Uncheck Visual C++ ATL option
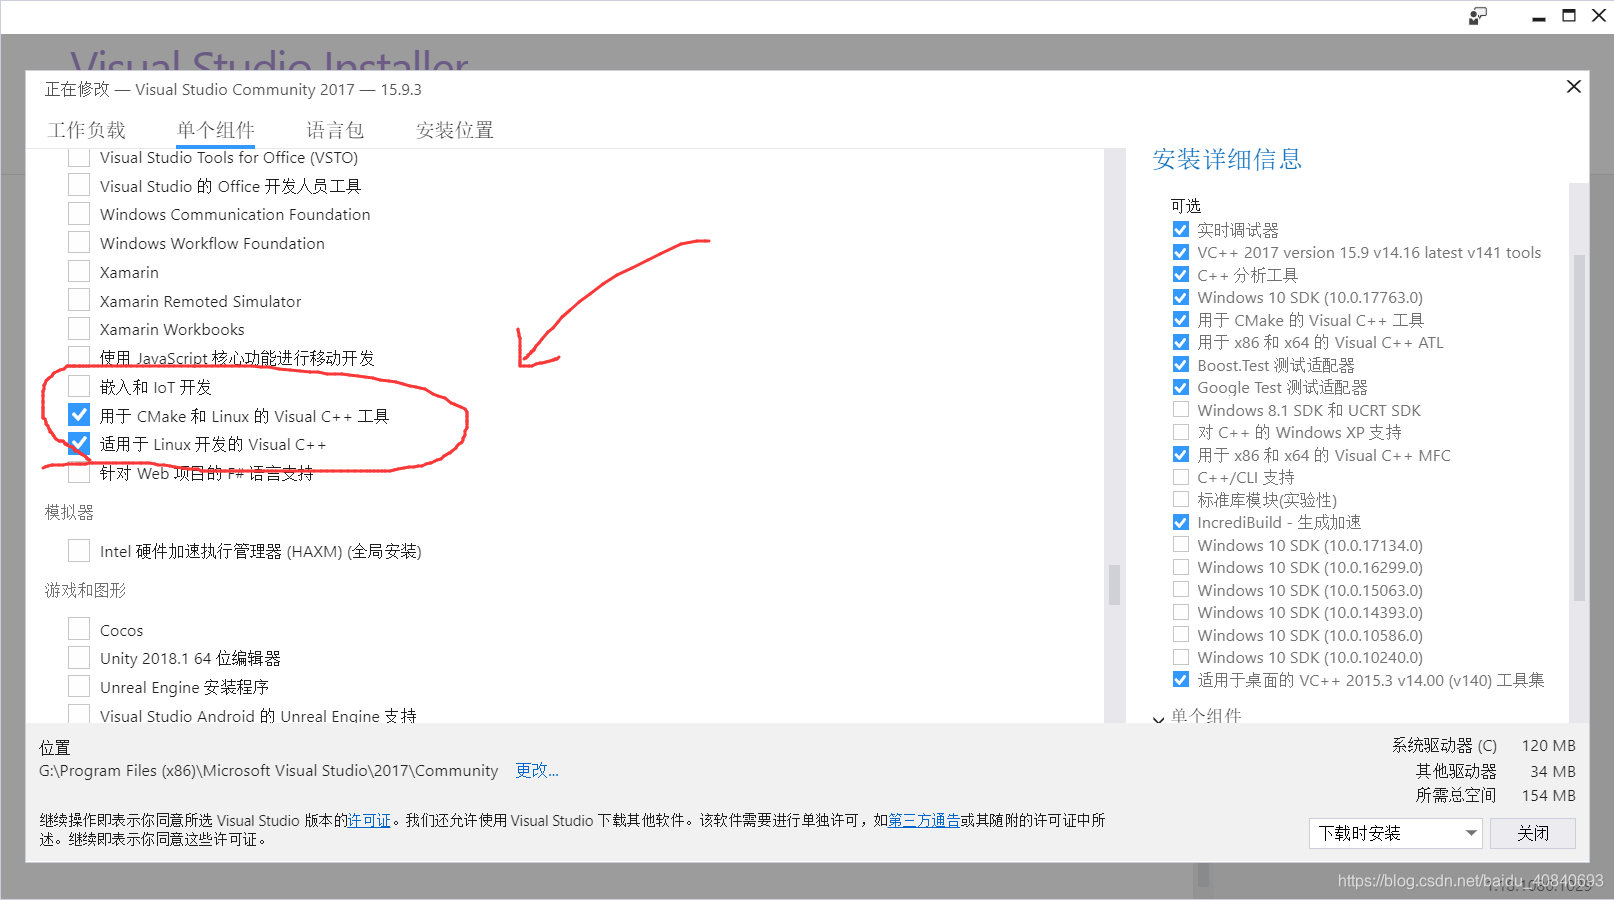Screen dimensions: 1614x900 click(x=1181, y=342)
